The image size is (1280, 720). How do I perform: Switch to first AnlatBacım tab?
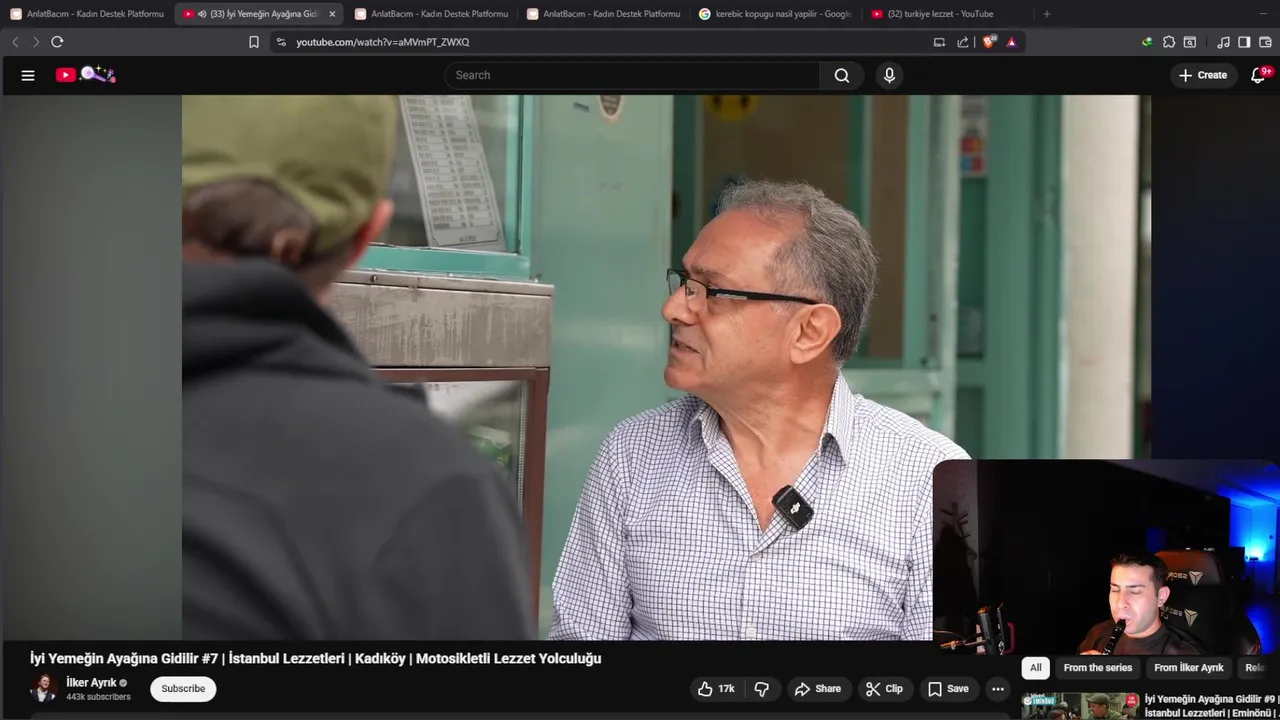(x=87, y=14)
